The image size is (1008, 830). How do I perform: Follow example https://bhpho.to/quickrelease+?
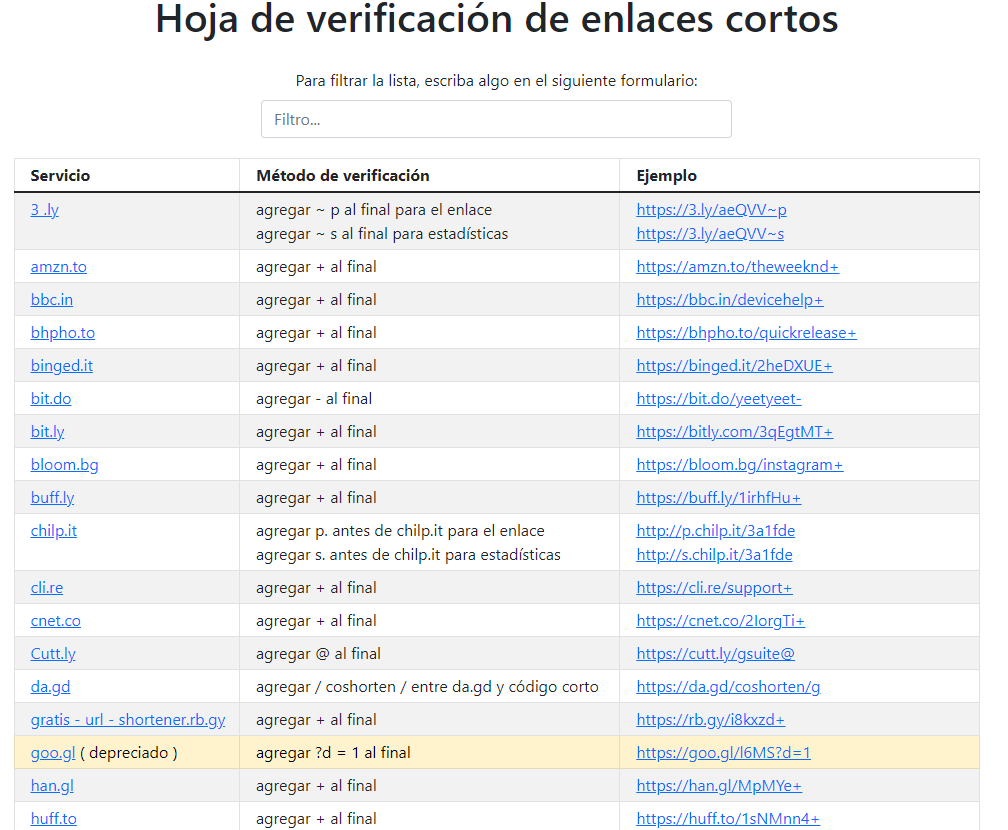[746, 332]
